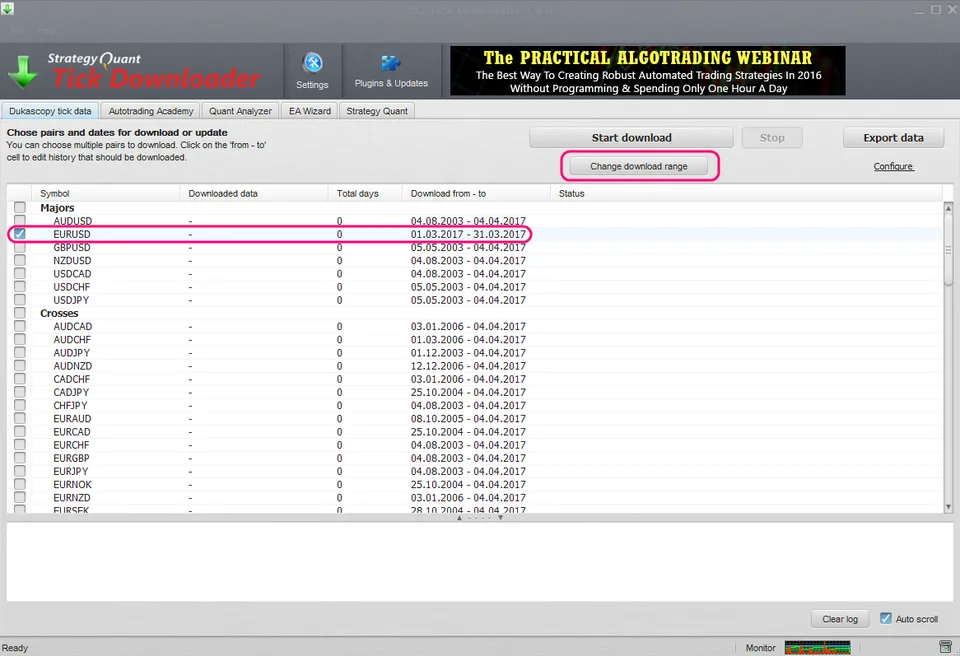Click the 'Ready' status bar text

(x=15, y=648)
